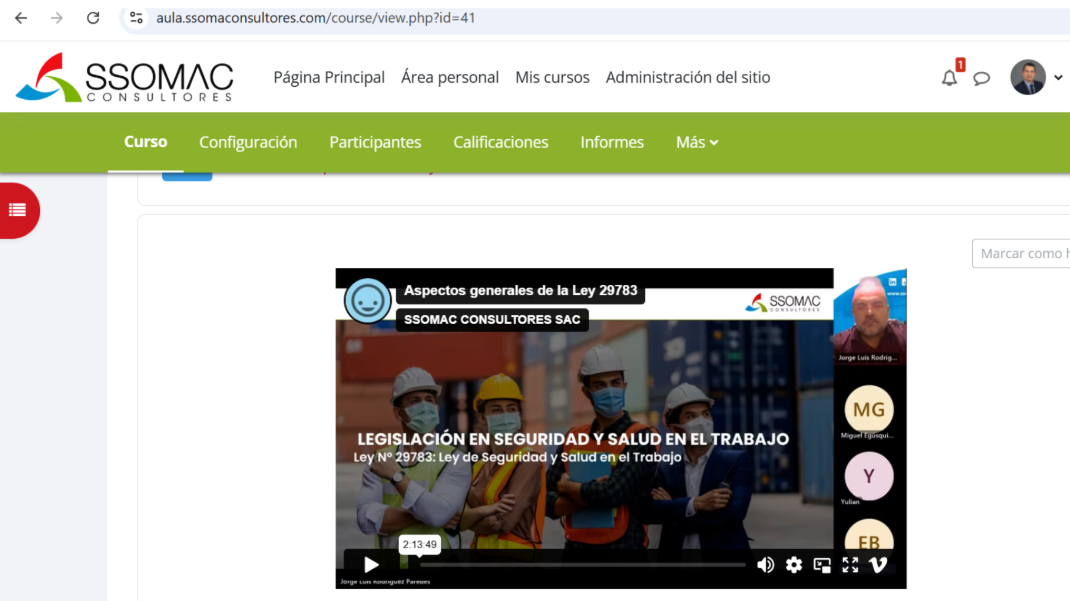Toggle the red course index drawer
This screenshot has height=601, width=1070.
pyautogui.click(x=17, y=210)
